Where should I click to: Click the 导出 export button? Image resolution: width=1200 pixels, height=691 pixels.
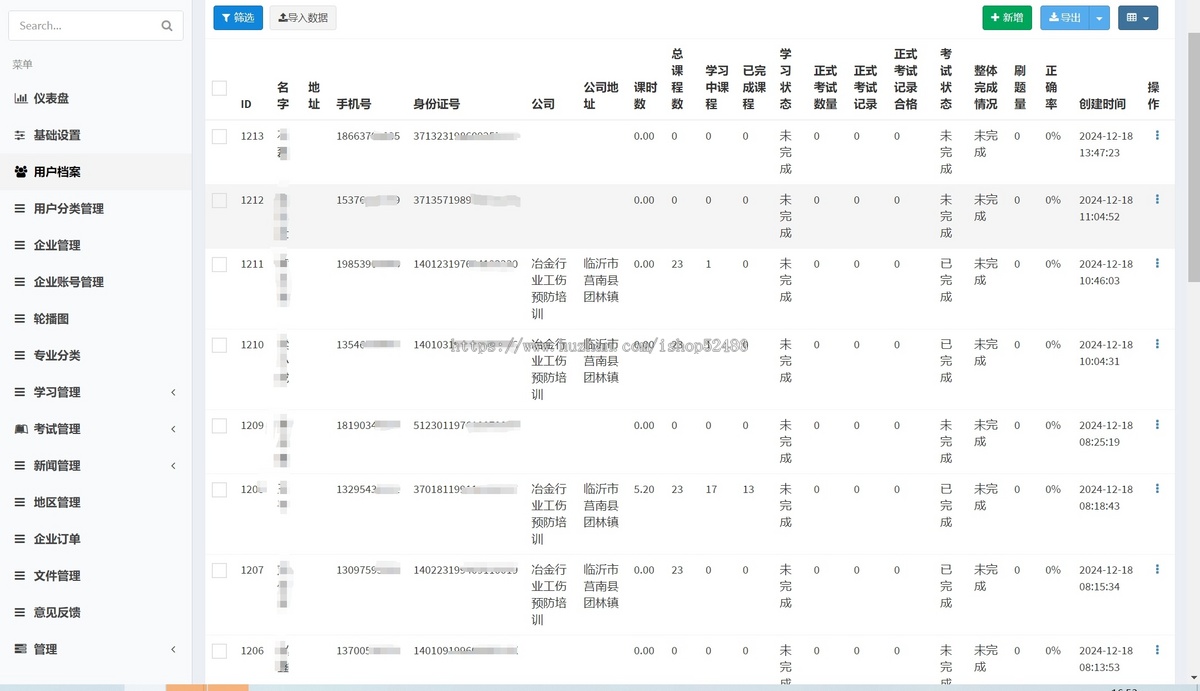click(1065, 17)
